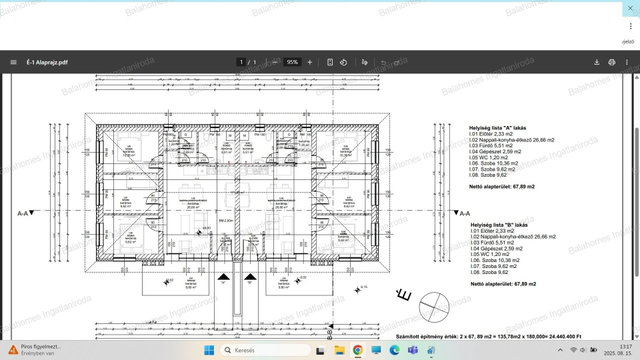Open Microsoft Teams from the taskbar
The height and width of the screenshot is (360, 640).
413,350
